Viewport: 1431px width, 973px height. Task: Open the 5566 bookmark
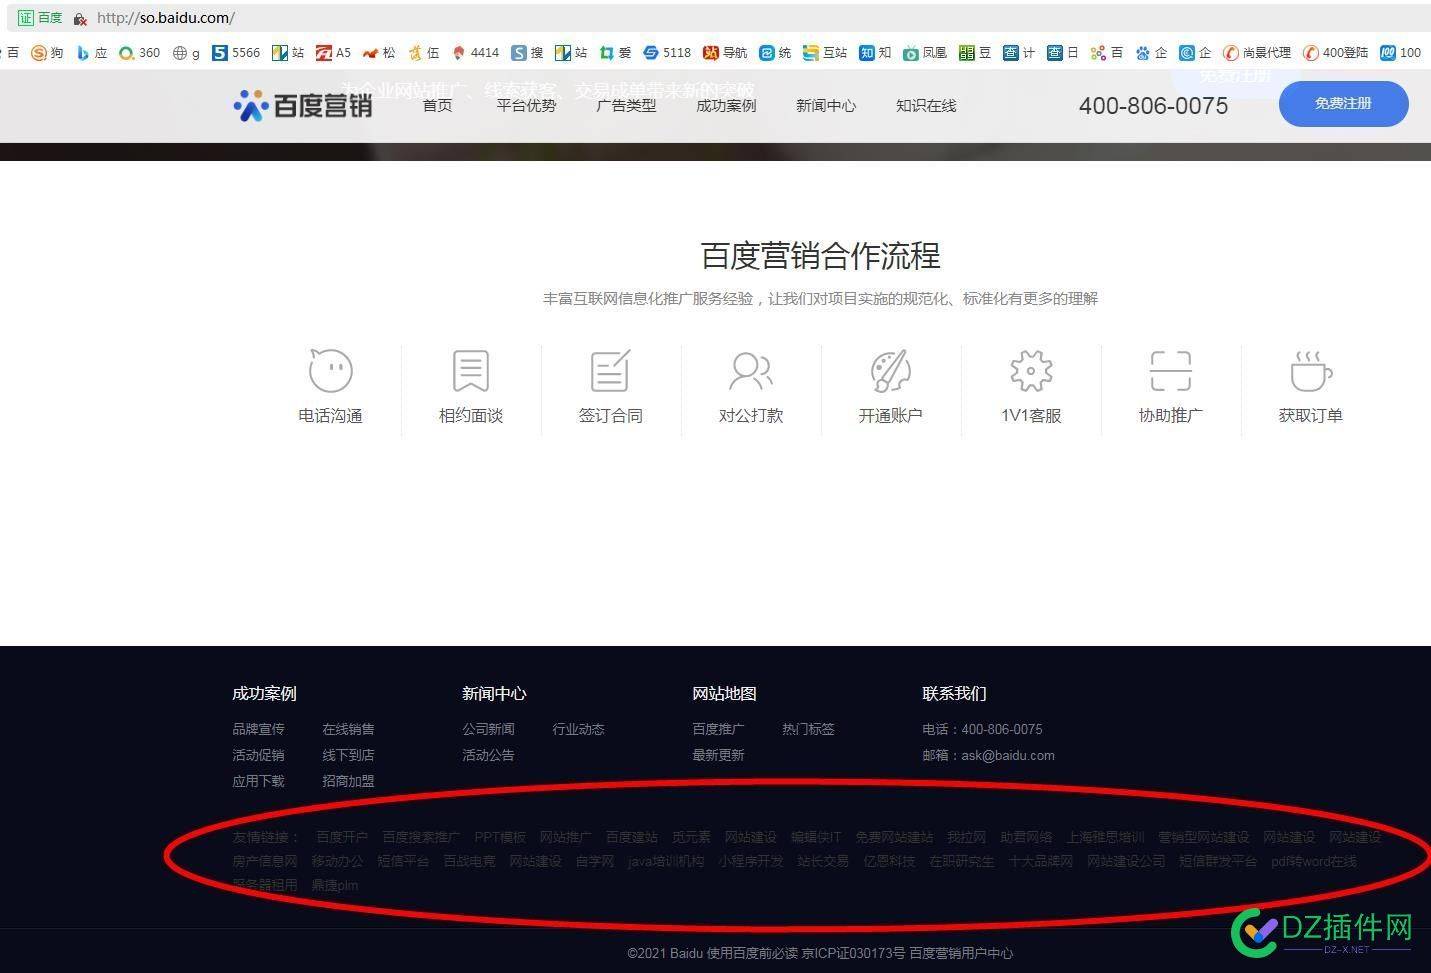(x=236, y=53)
